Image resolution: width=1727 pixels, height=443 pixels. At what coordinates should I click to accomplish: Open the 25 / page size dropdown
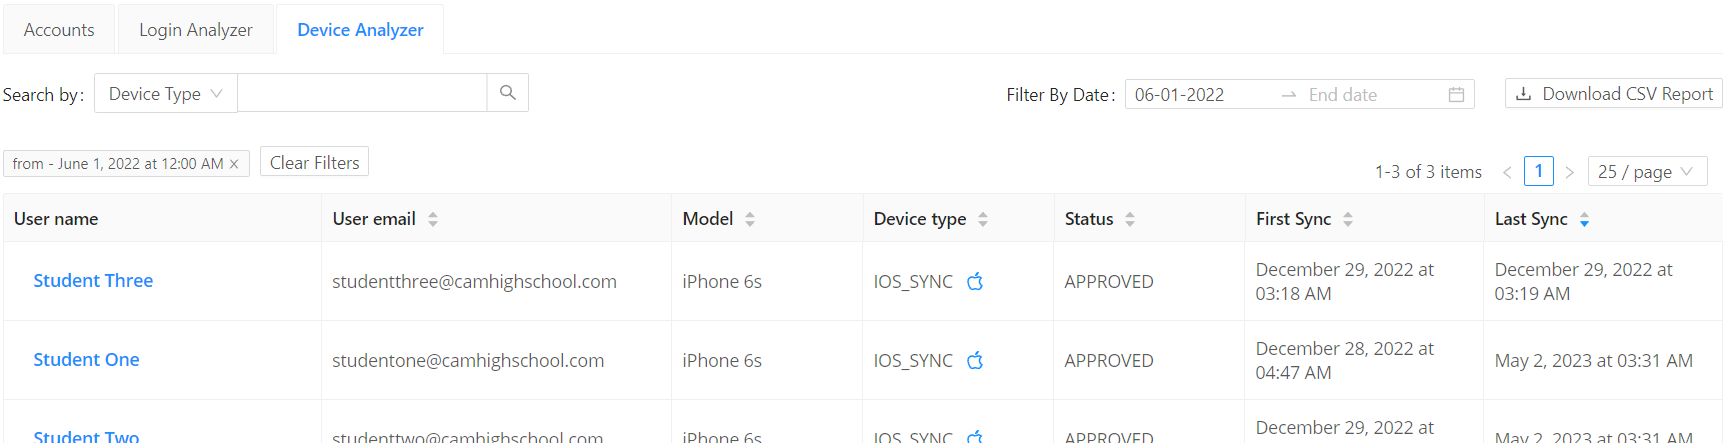1646,171
